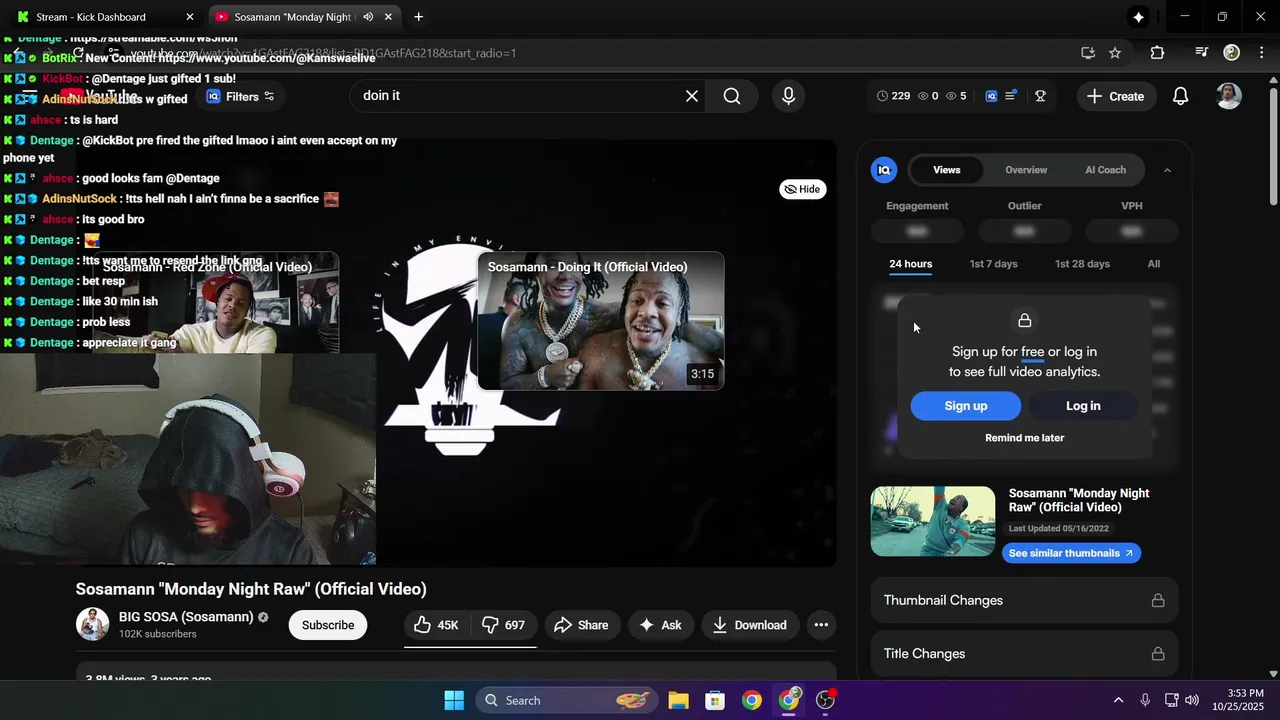Switch to the AI Coach tab
Image resolution: width=1280 pixels, height=720 pixels.
[x=1105, y=170]
